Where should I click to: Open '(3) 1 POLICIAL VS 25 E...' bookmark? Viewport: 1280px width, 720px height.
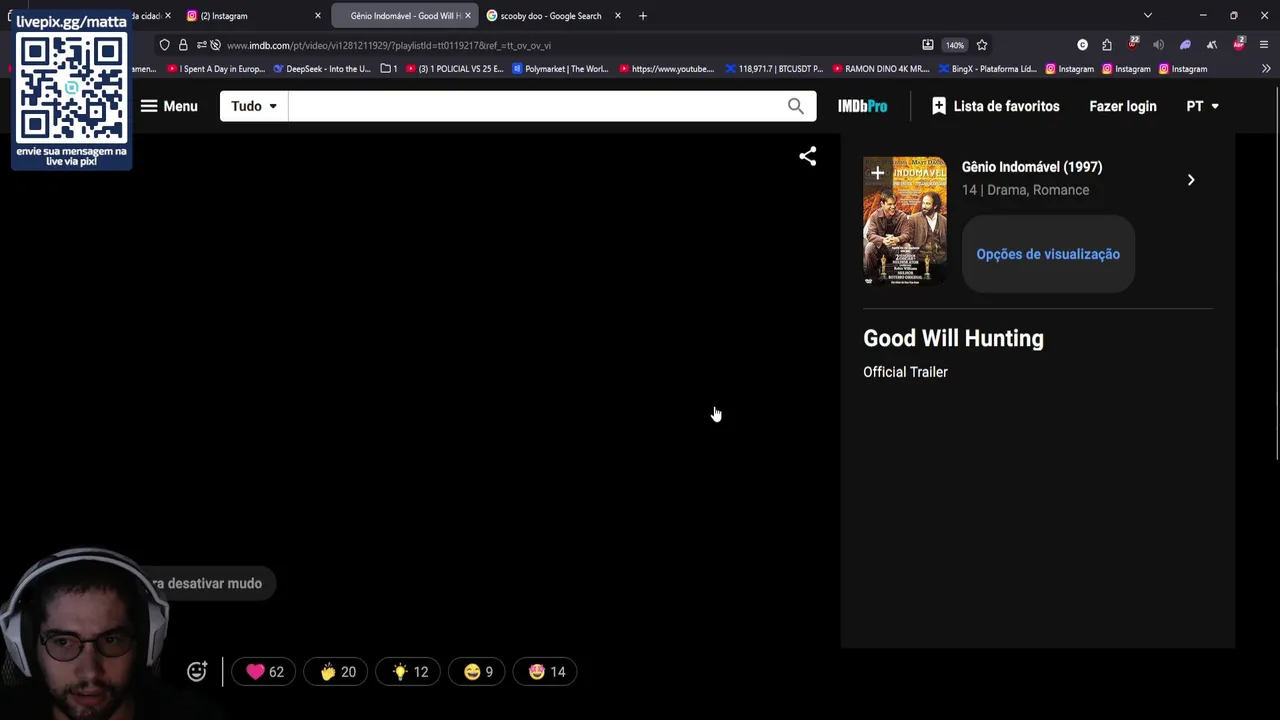pyautogui.click(x=454, y=69)
